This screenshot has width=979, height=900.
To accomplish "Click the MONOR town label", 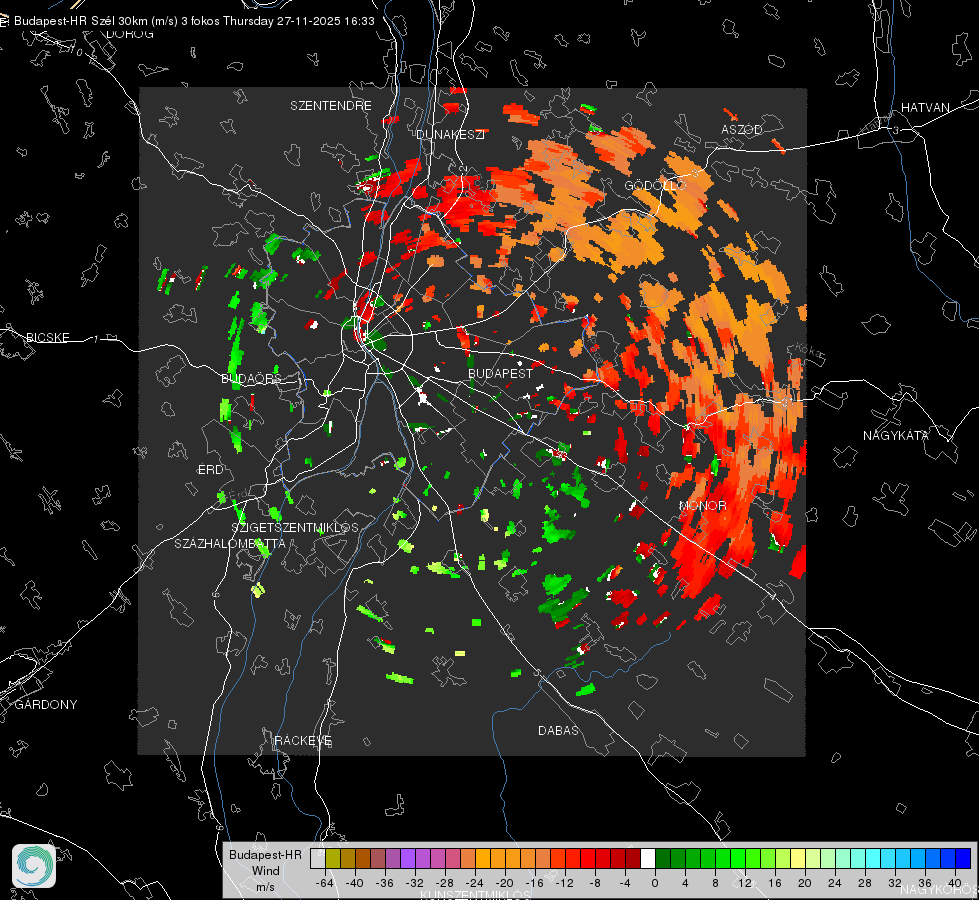I will pyautogui.click(x=702, y=505).
